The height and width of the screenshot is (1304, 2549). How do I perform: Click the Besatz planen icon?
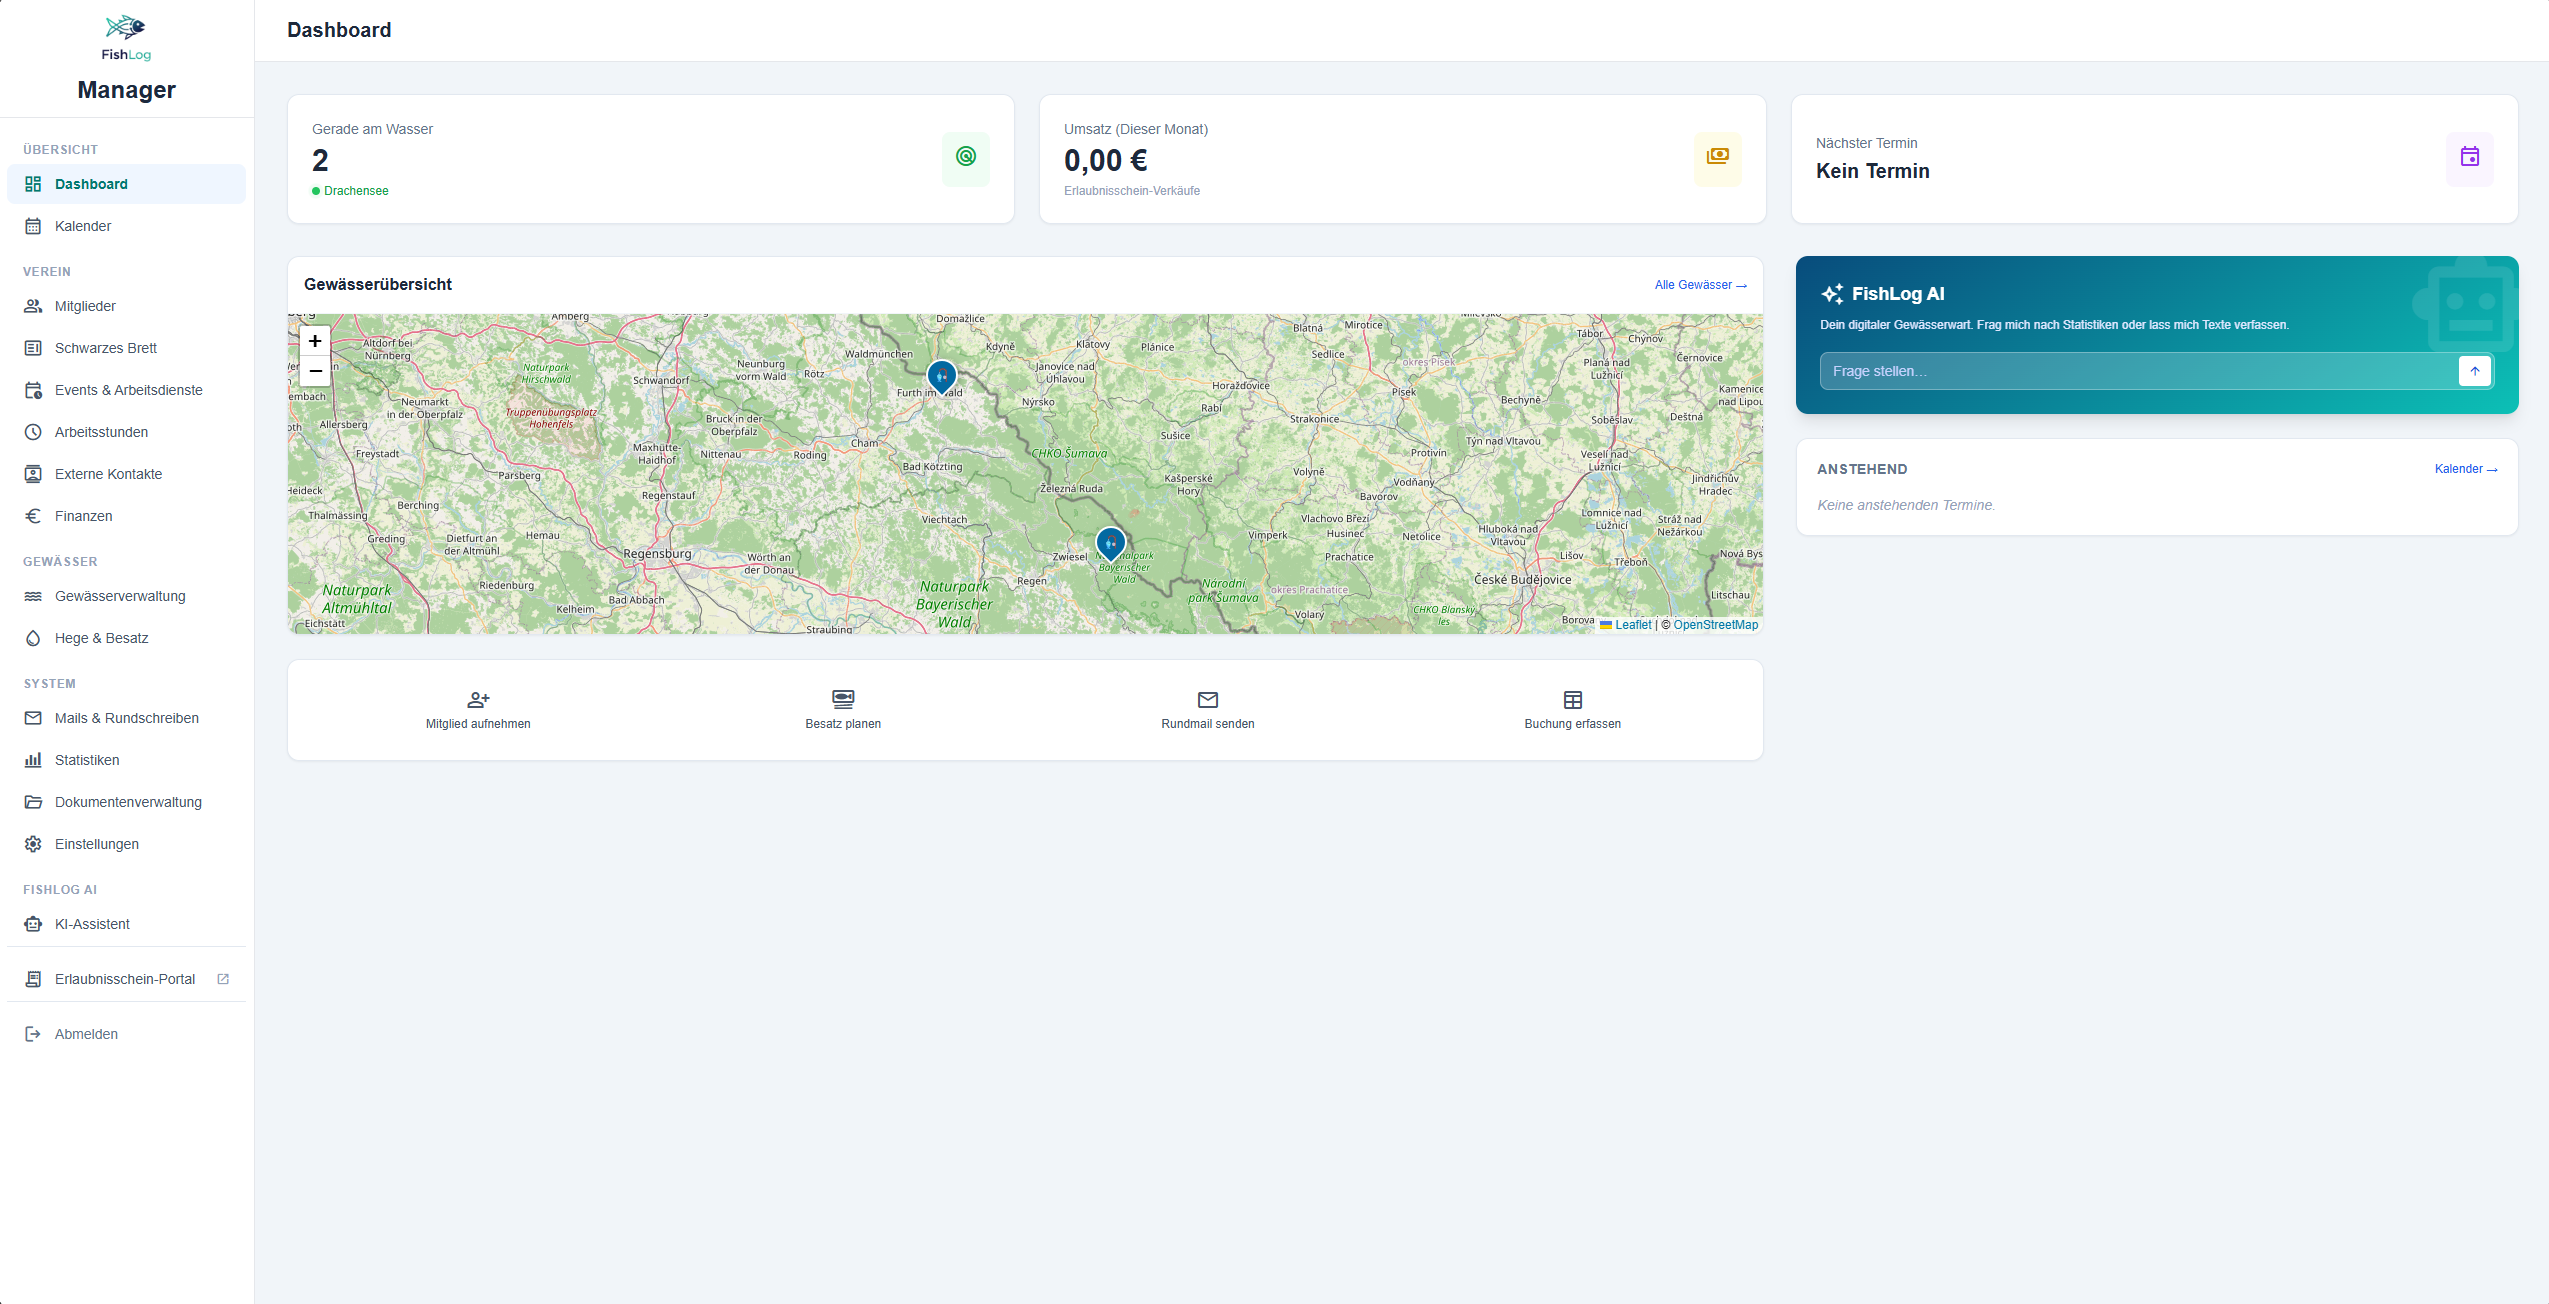point(843,699)
